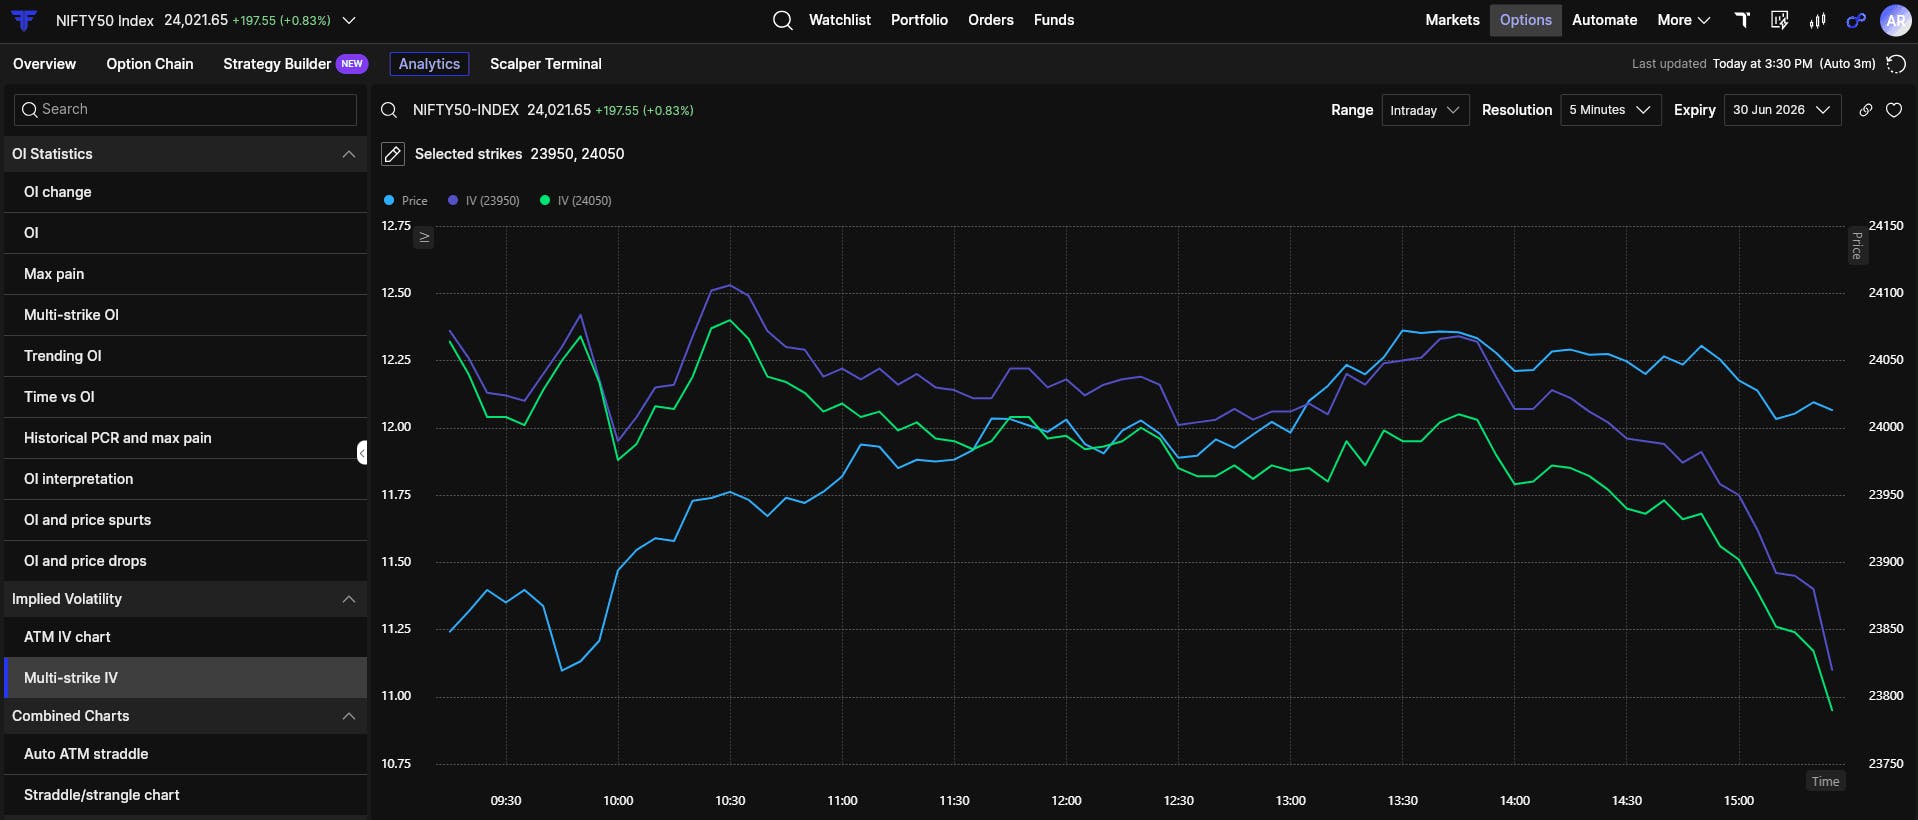Click the chart search magnifier beside NIFTY50-INDEX
The image size is (1918, 820).
[x=390, y=110]
